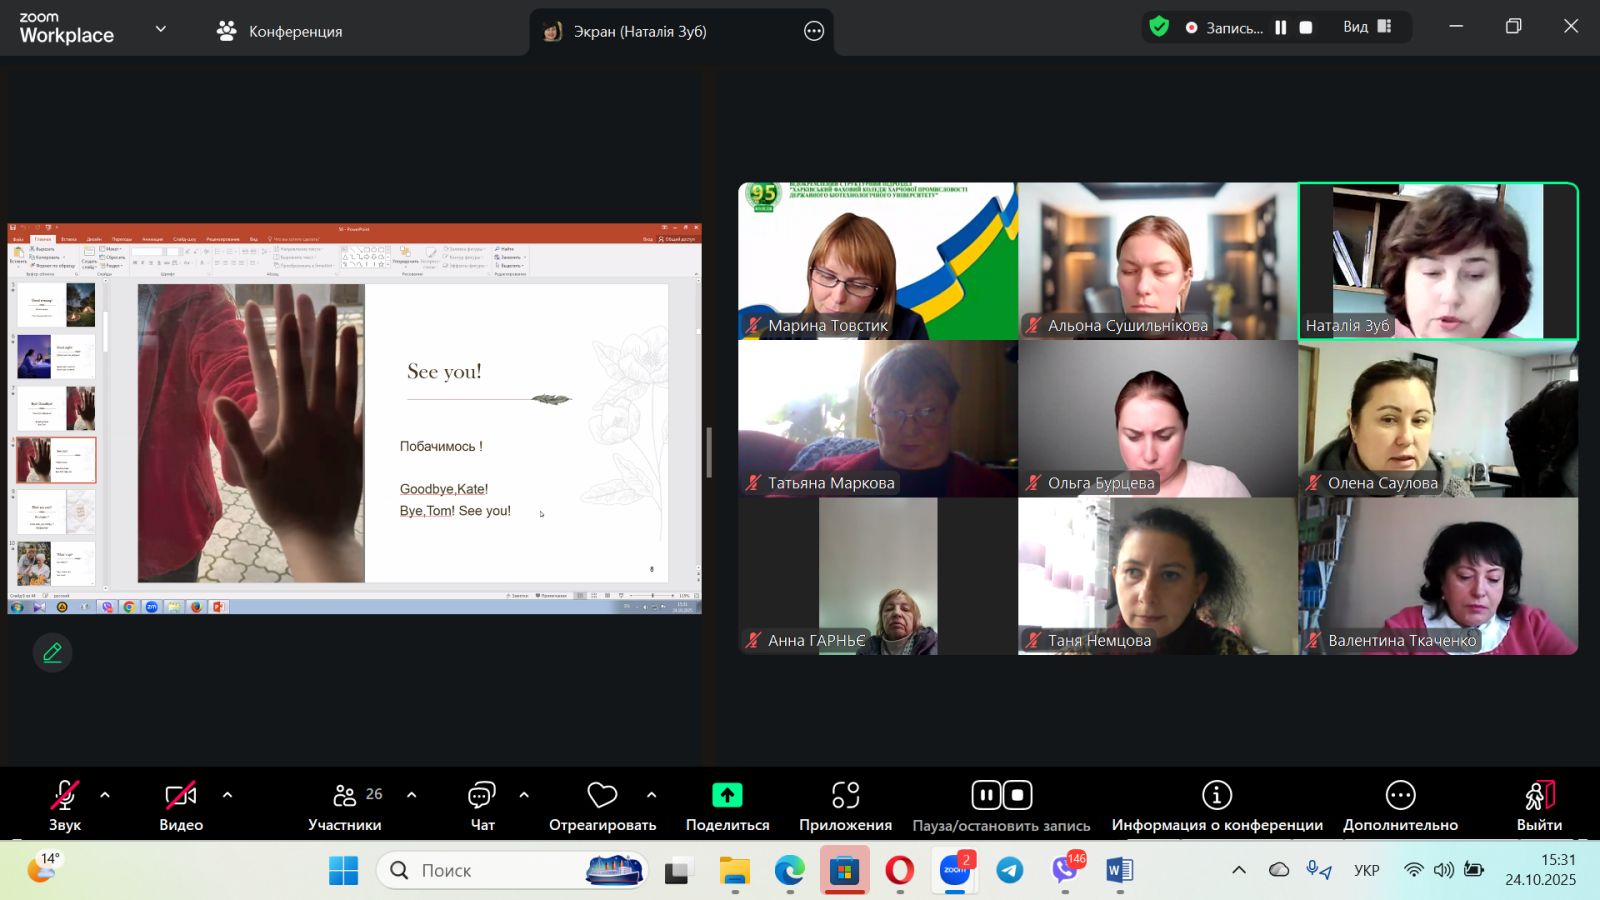The image size is (1600, 900).
Task: Unmute the microphone
Action: click(65, 796)
